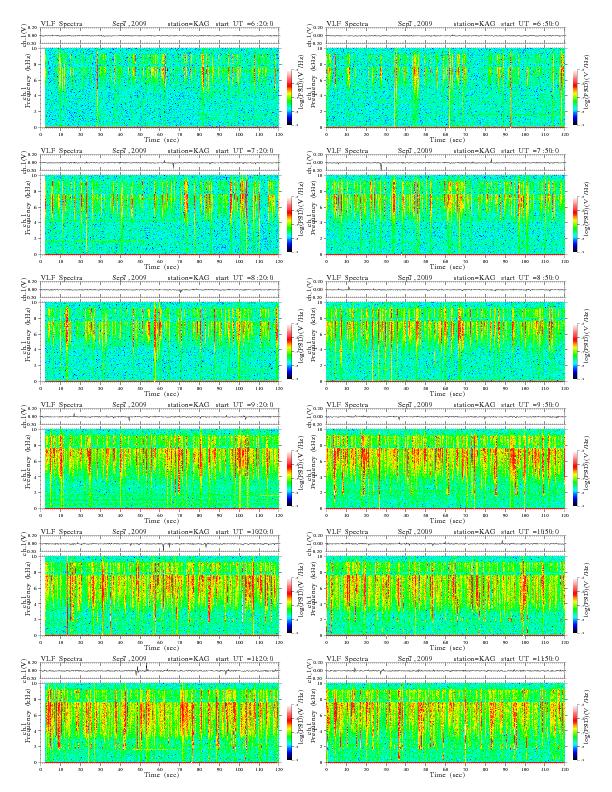Click the spectrogram starting at UT 6:50:0
The image size is (612, 792).
point(446,87)
